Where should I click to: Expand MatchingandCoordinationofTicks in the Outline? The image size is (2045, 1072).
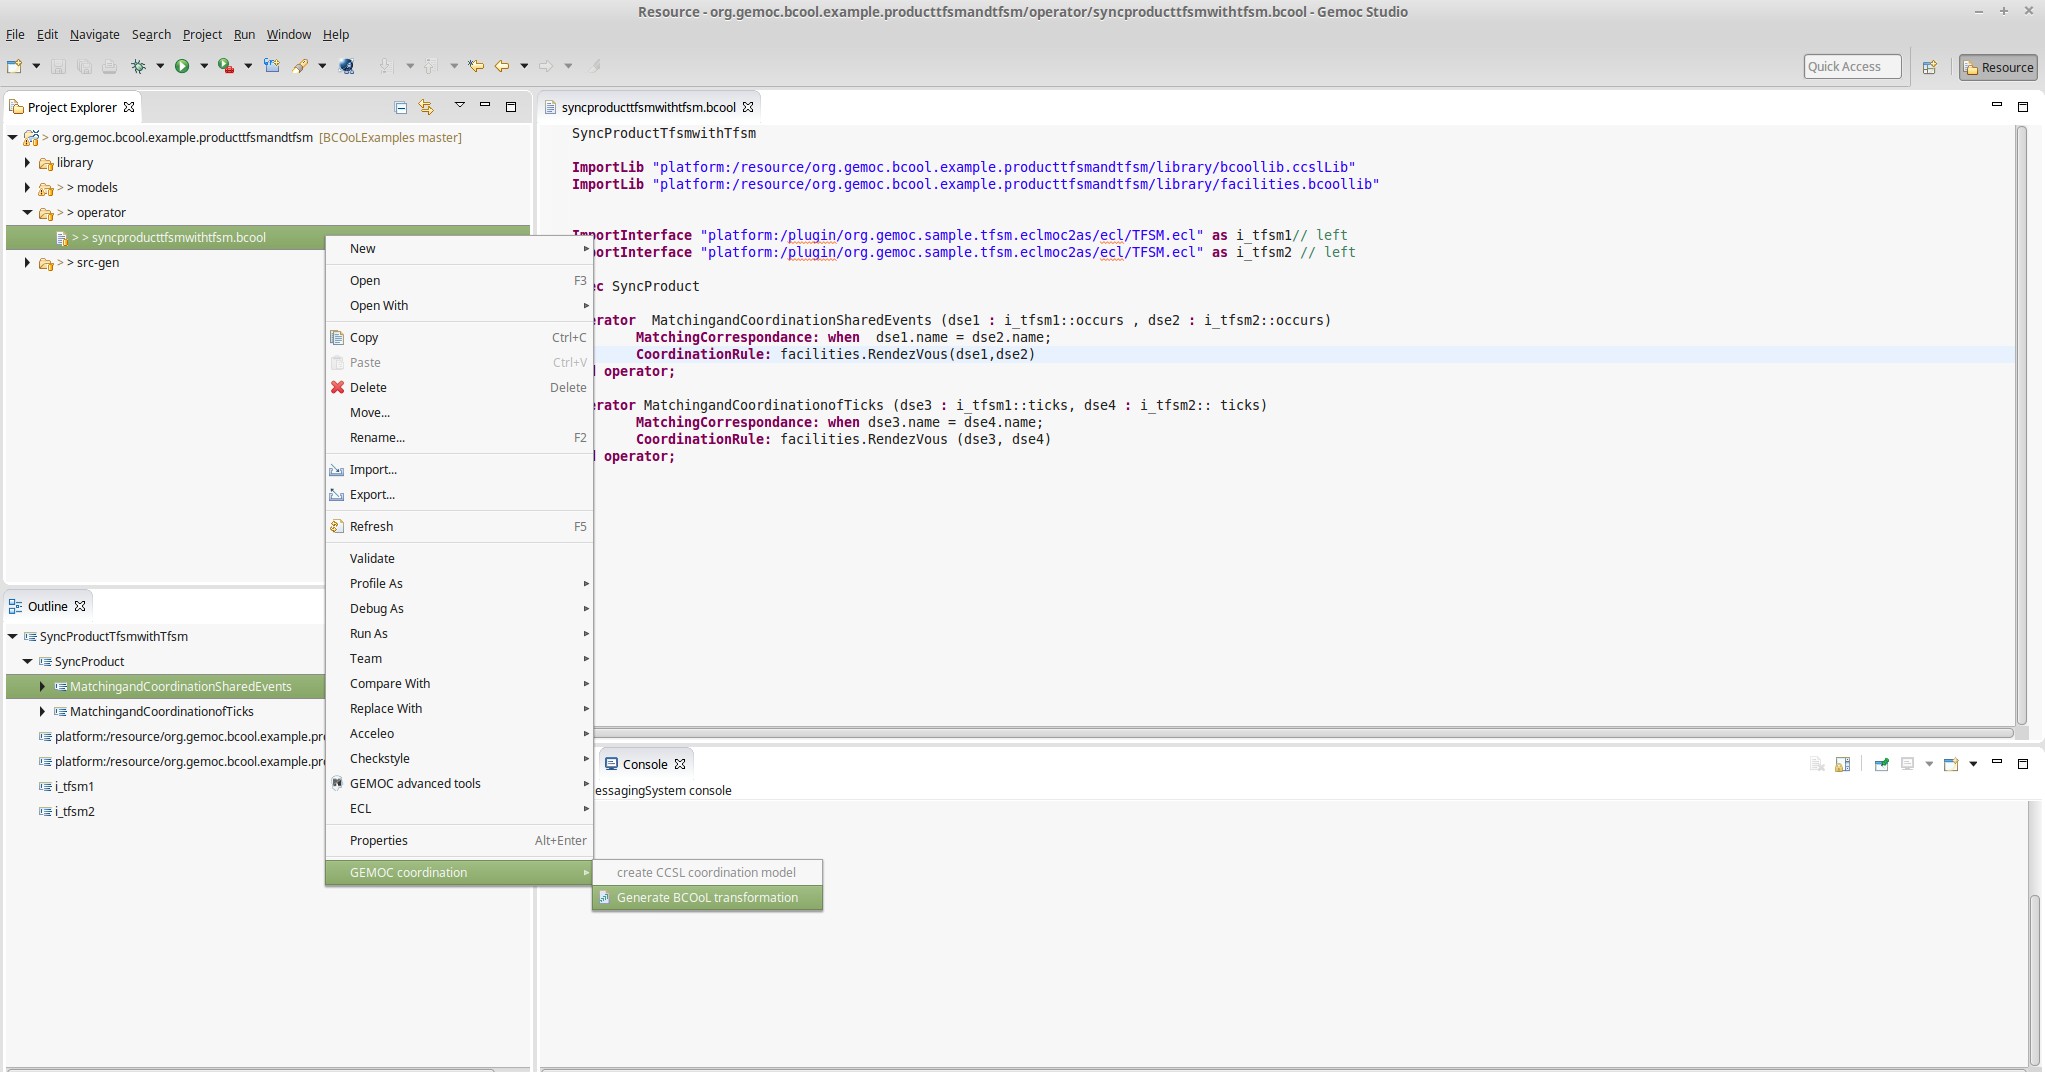[x=42, y=711]
